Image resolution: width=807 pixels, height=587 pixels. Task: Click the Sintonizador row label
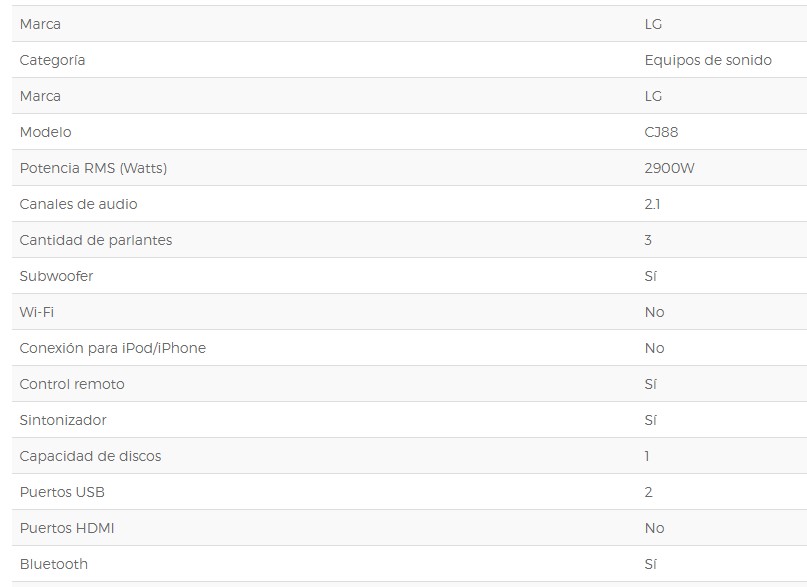pyautogui.click(x=63, y=420)
